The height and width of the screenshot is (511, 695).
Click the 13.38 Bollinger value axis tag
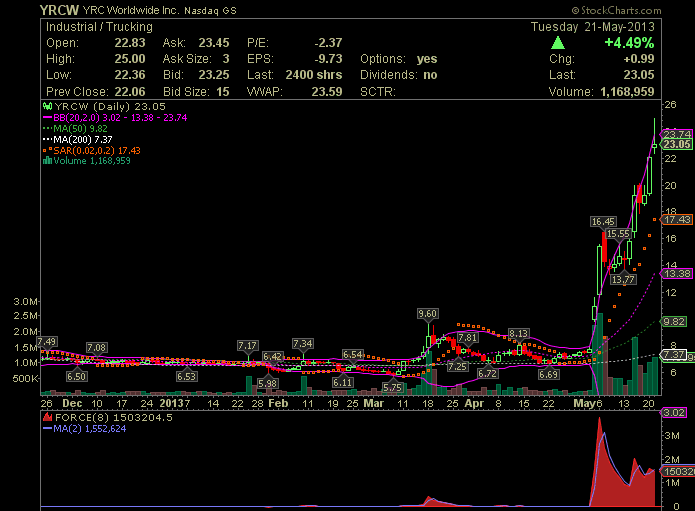pyautogui.click(x=678, y=273)
